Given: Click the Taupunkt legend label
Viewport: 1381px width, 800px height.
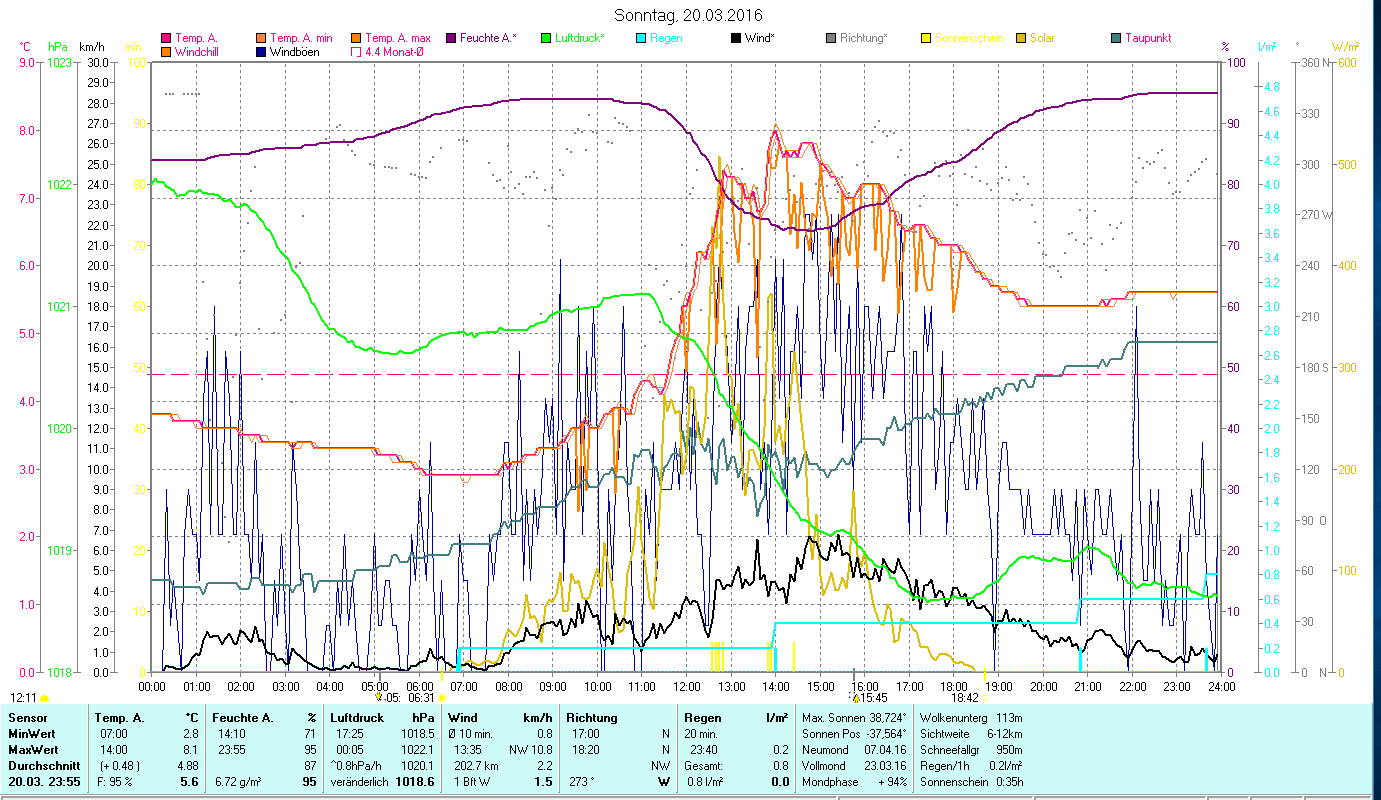Looking at the screenshot, I should point(1147,38).
